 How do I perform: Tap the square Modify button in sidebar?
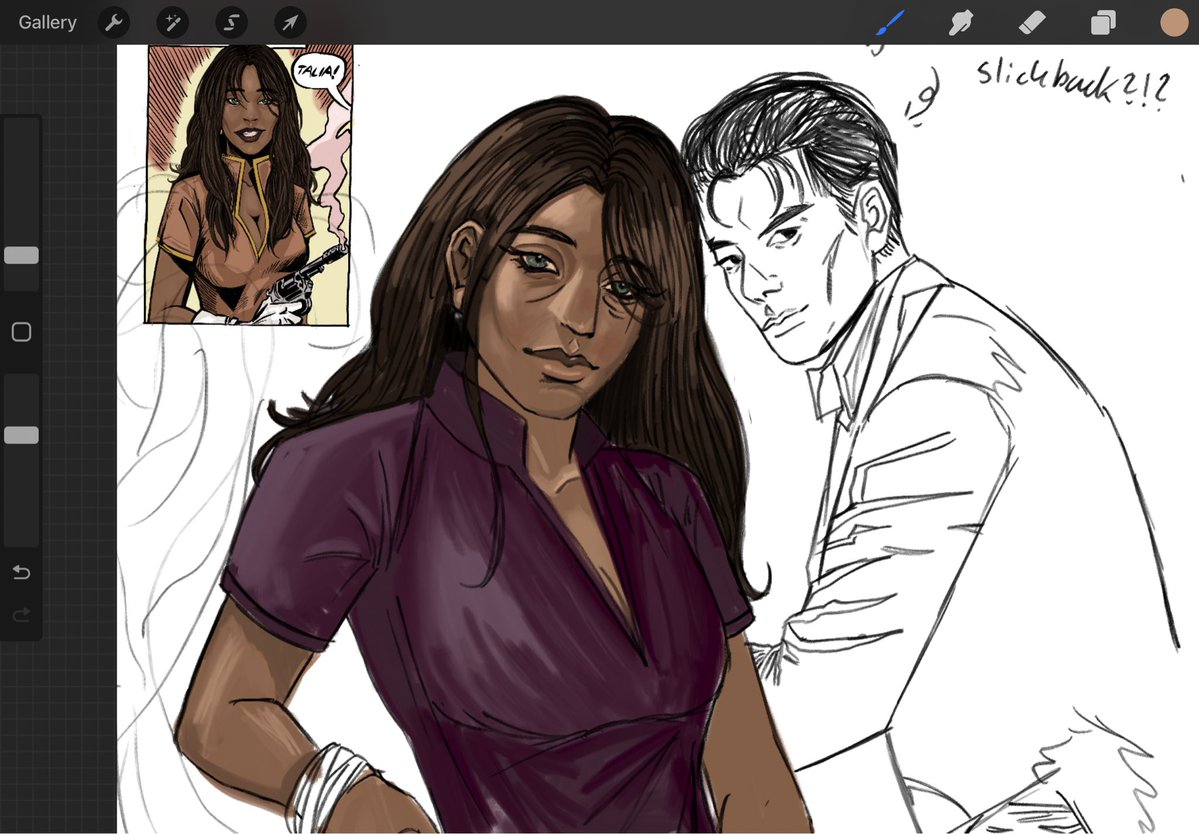point(21,332)
